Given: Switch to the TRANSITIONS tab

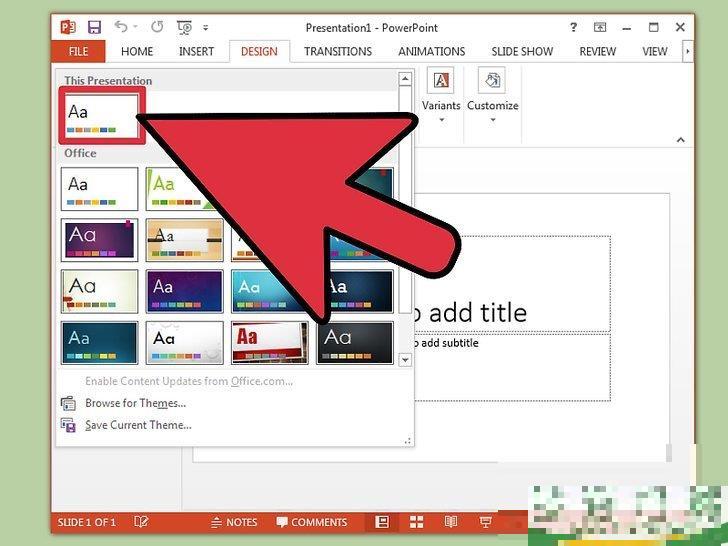Looking at the screenshot, I should [338, 51].
